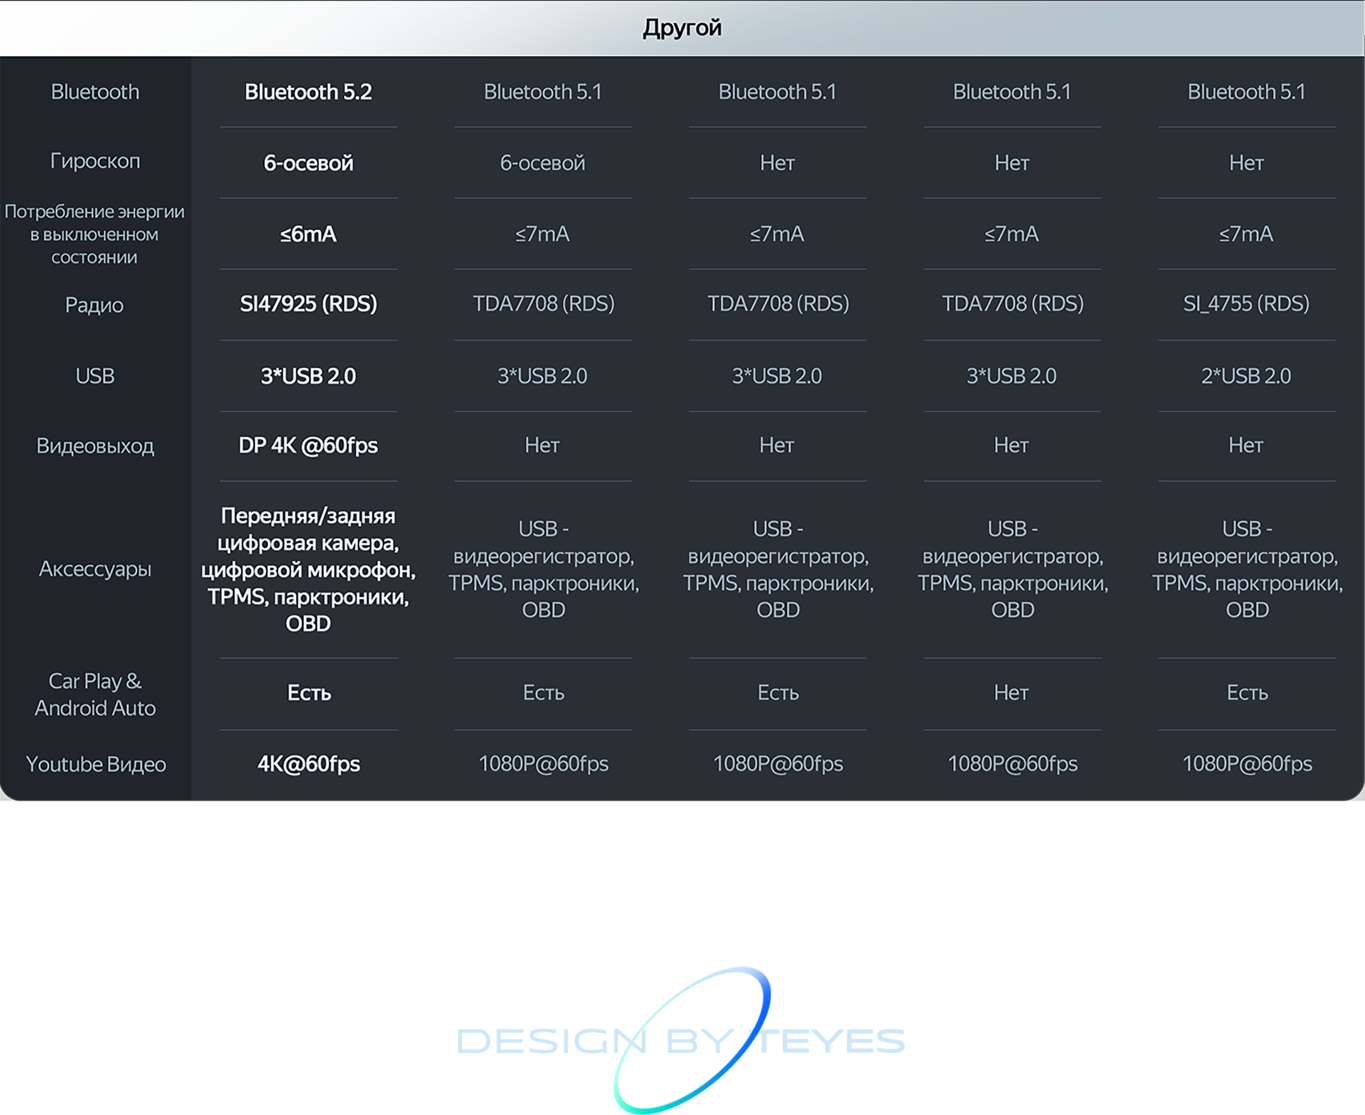
Task: Select the Другой section header
Action: (x=682, y=28)
